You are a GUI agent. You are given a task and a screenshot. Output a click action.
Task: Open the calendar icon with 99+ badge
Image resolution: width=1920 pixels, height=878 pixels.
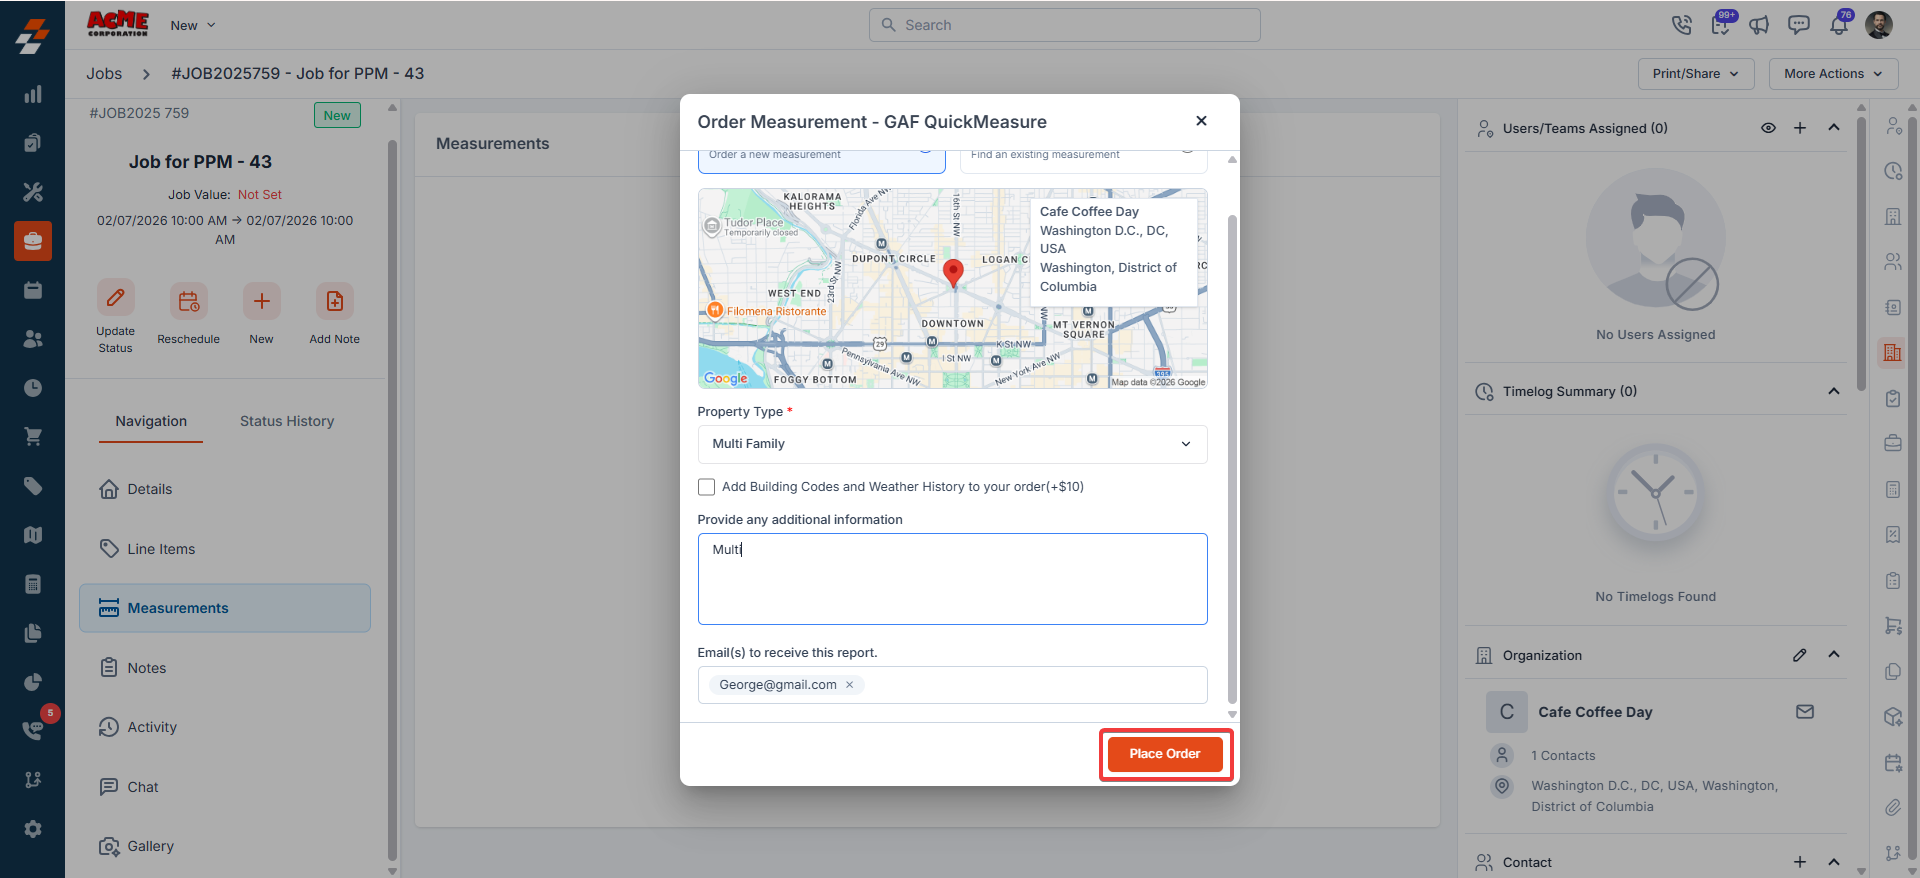(x=1720, y=25)
